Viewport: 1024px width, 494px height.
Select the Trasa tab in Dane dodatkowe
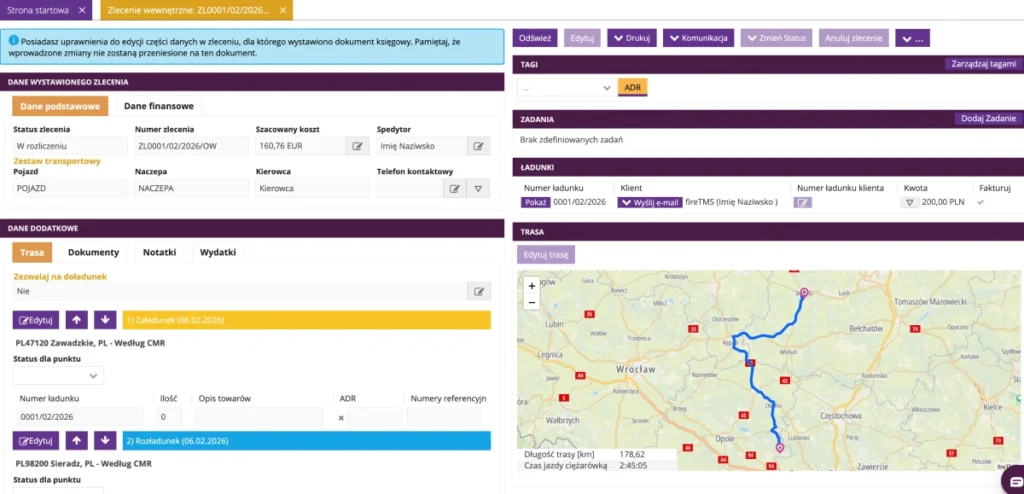32,253
